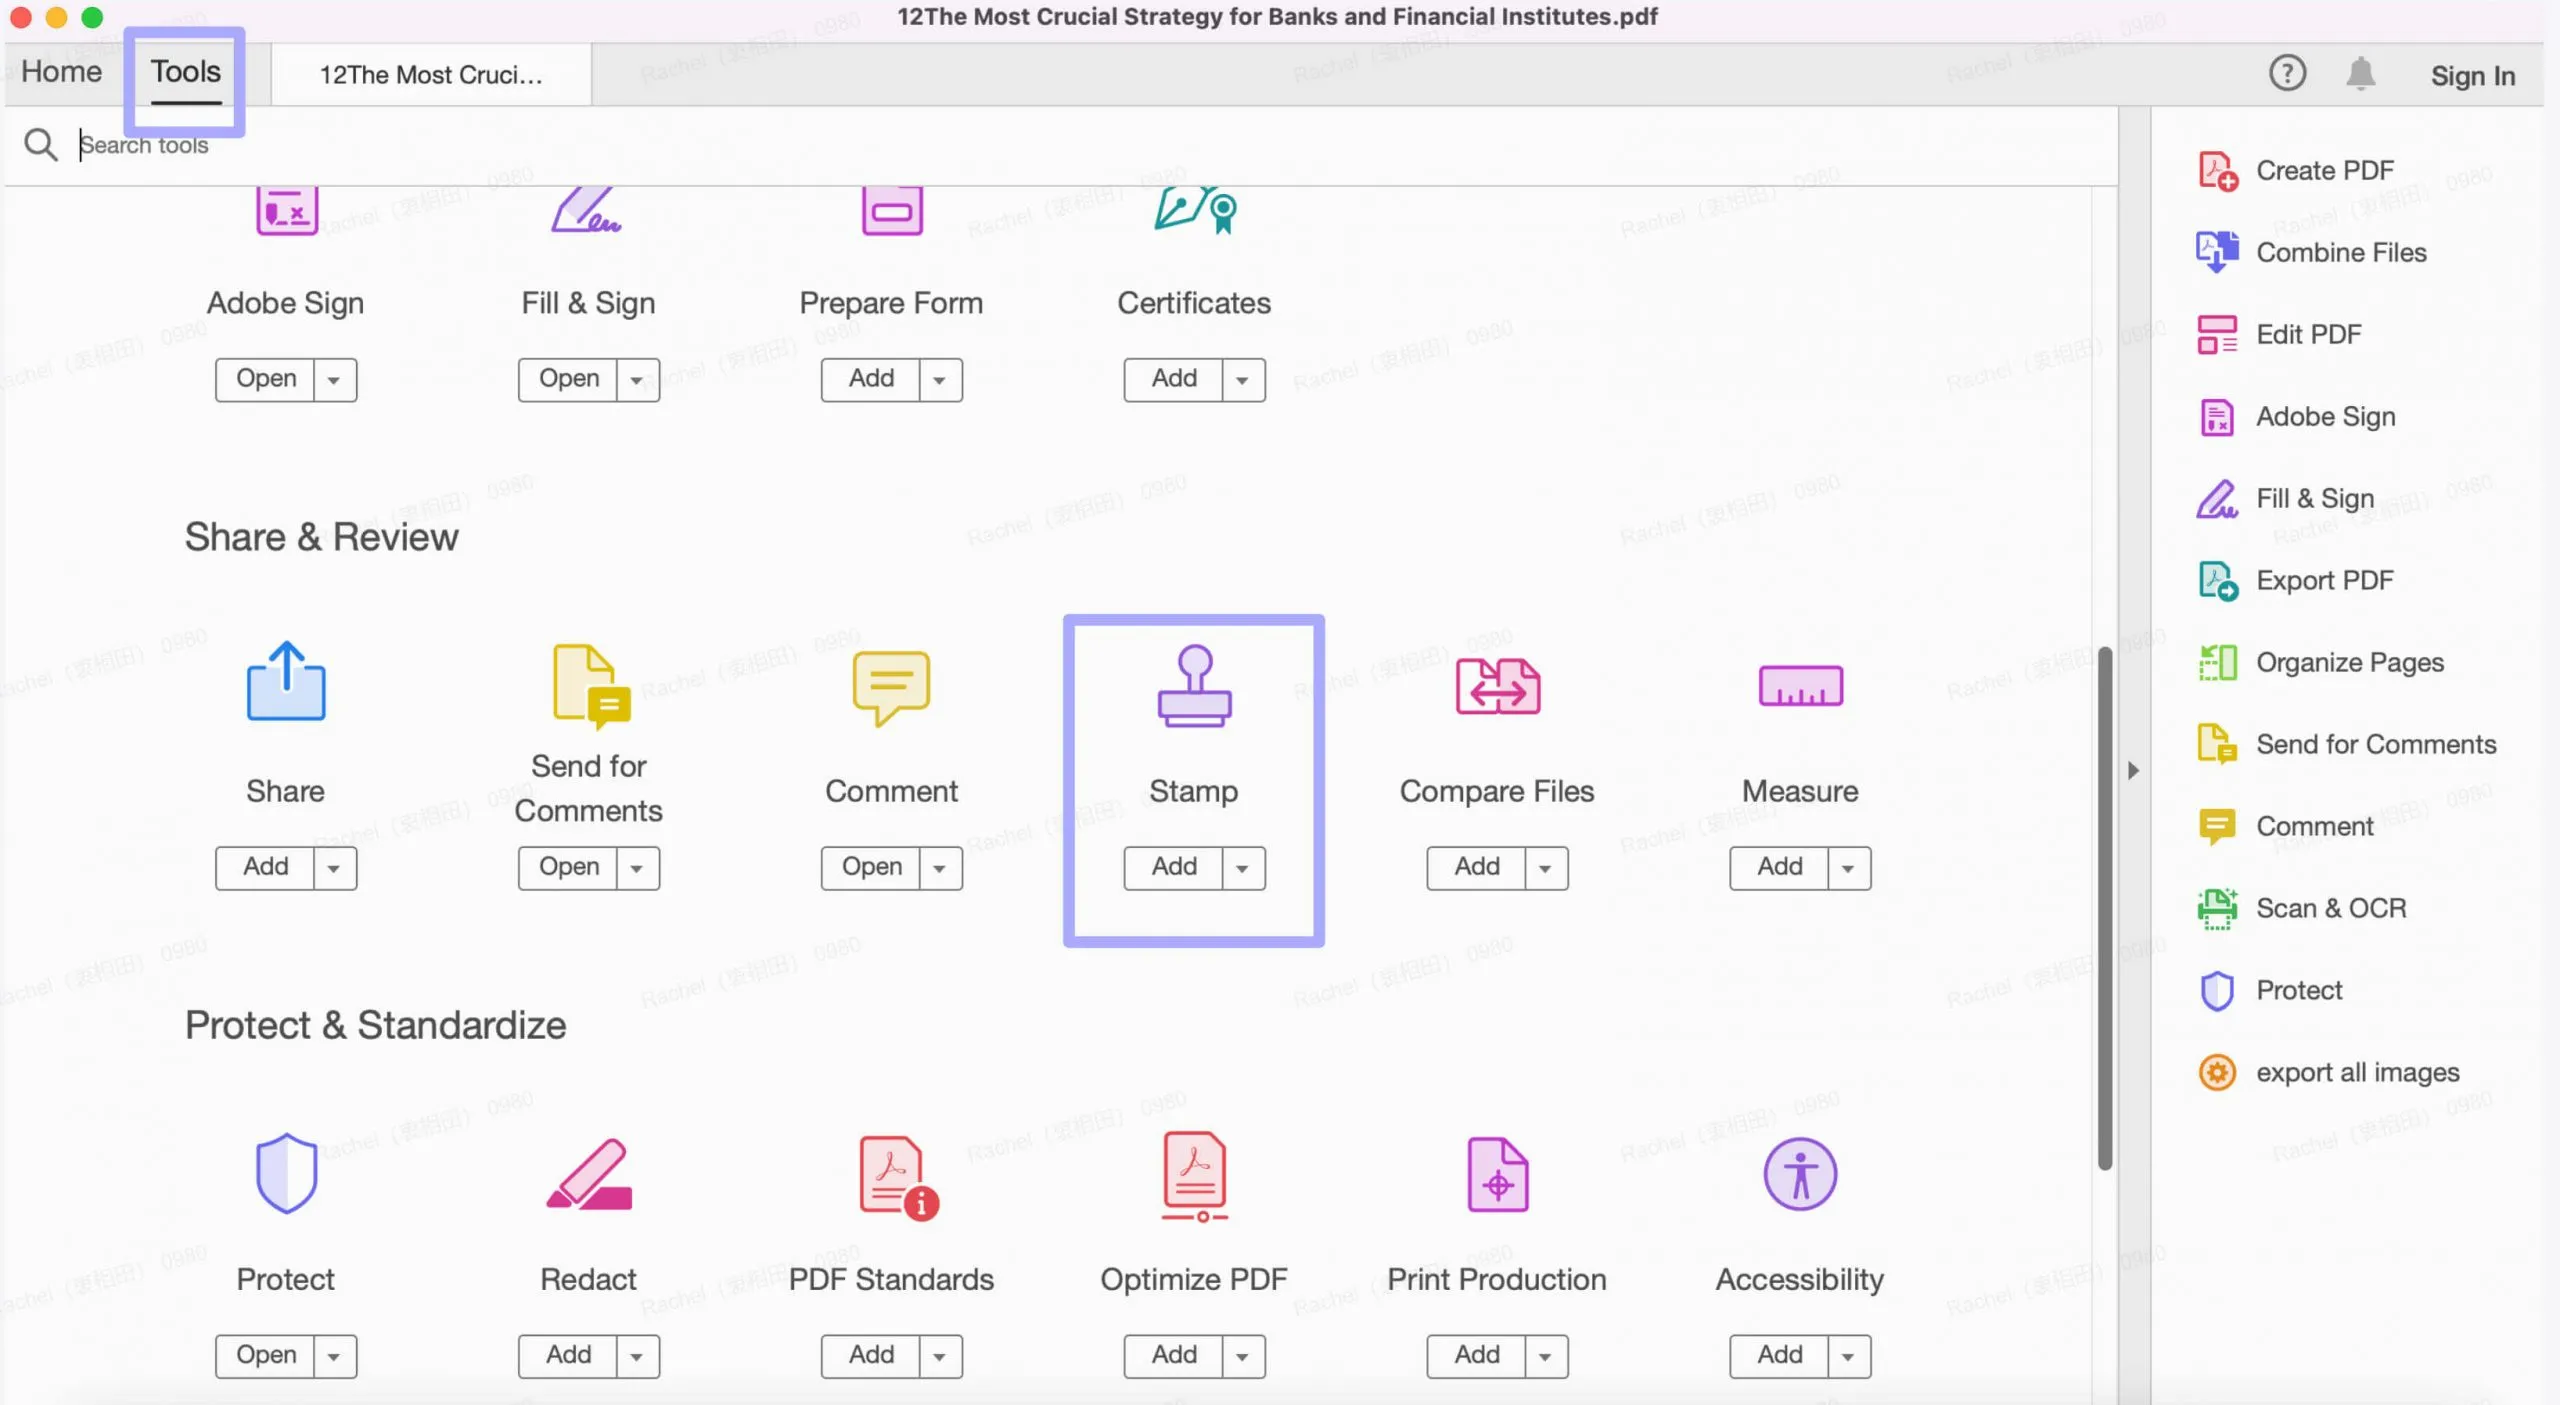Viewport: 2560px width, 1405px height.
Task: Expand the Stamp Add dropdown arrow
Action: 1242,867
